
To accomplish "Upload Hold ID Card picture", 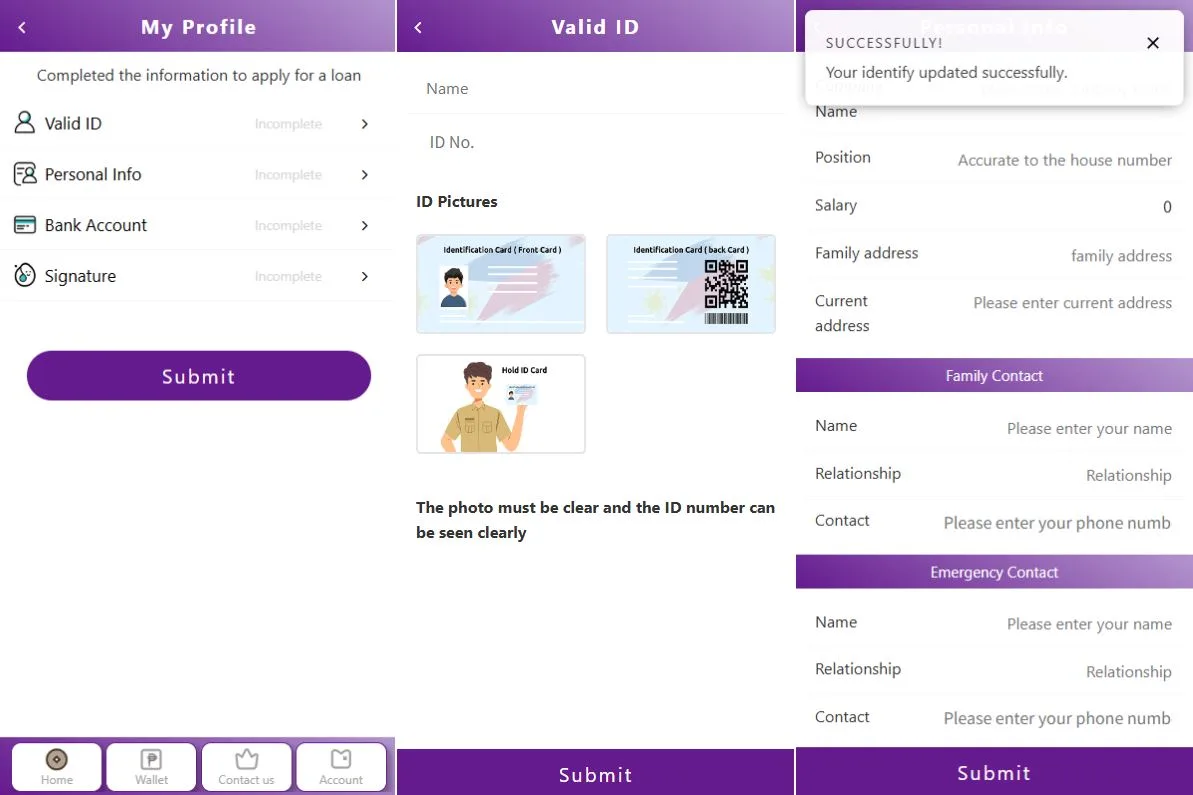I will click(501, 404).
